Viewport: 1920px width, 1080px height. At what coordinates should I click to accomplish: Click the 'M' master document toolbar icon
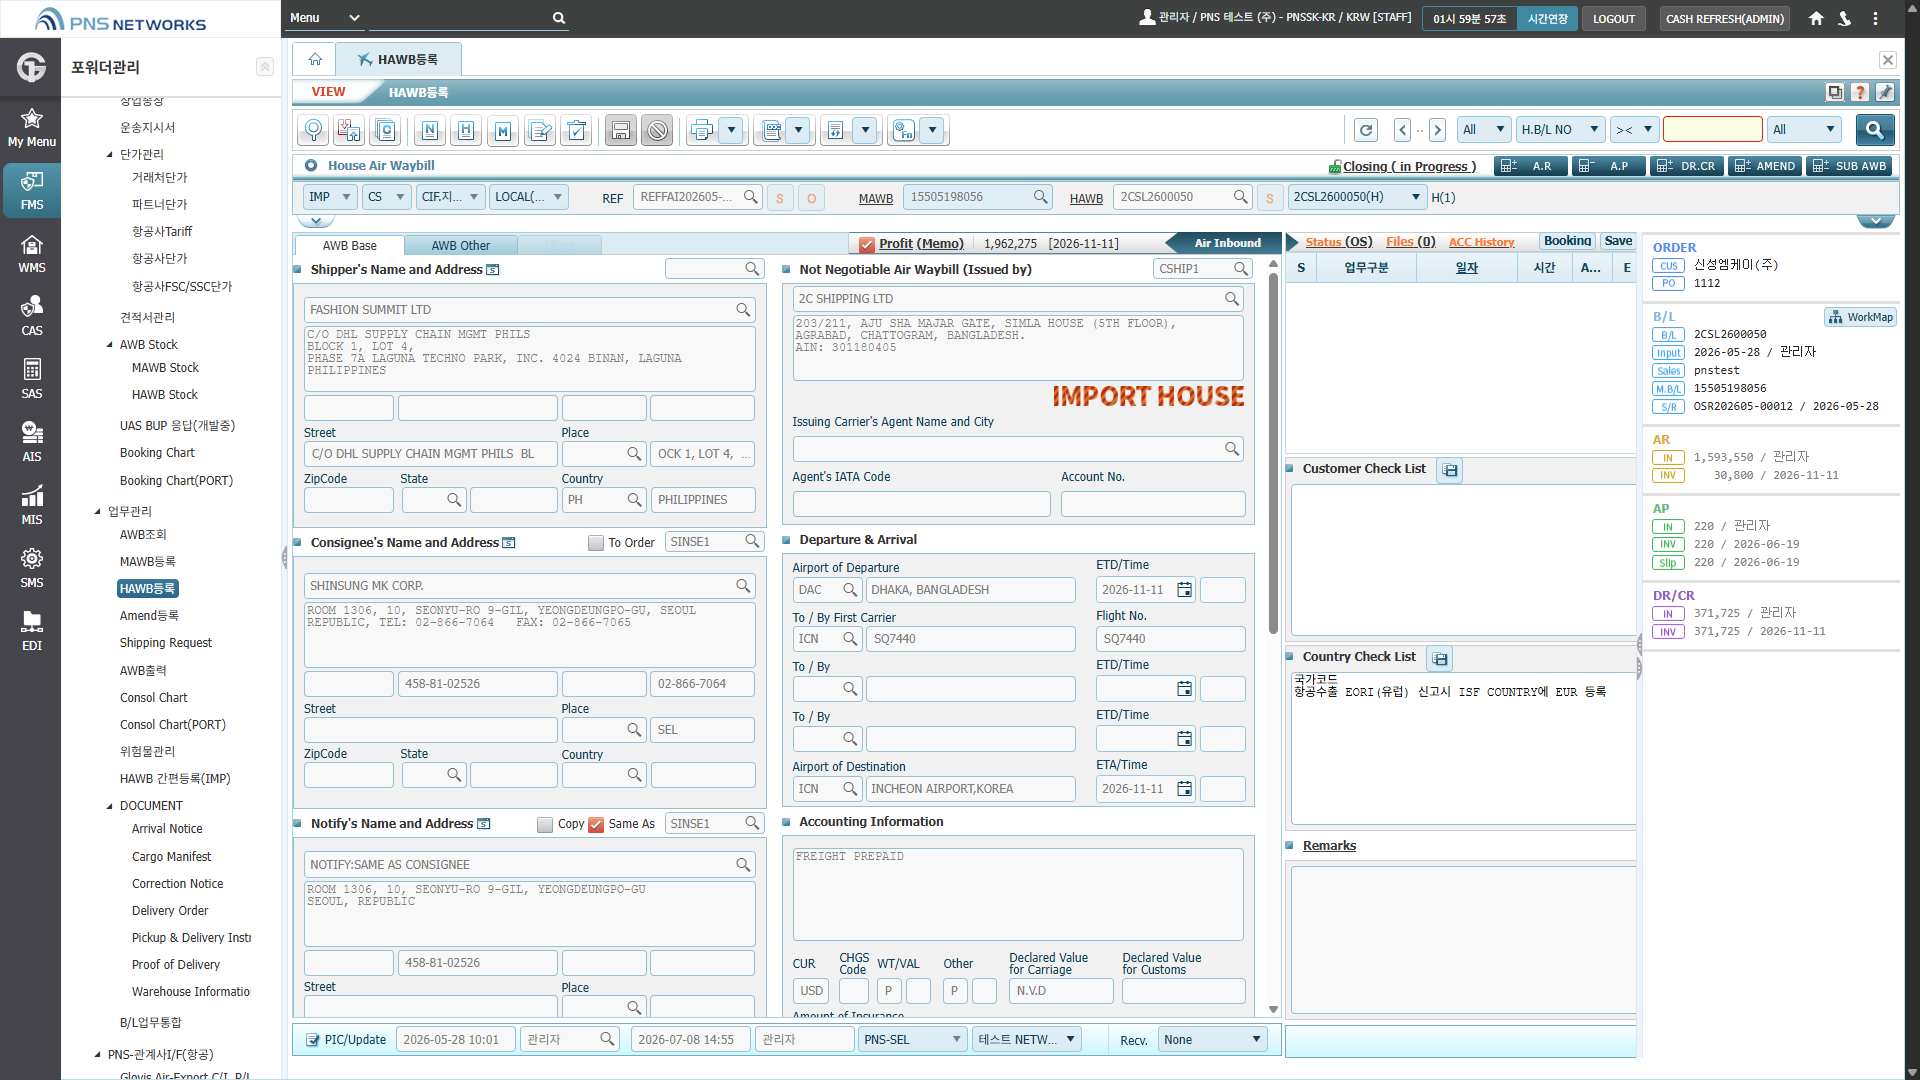pyautogui.click(x=503, y=130)
